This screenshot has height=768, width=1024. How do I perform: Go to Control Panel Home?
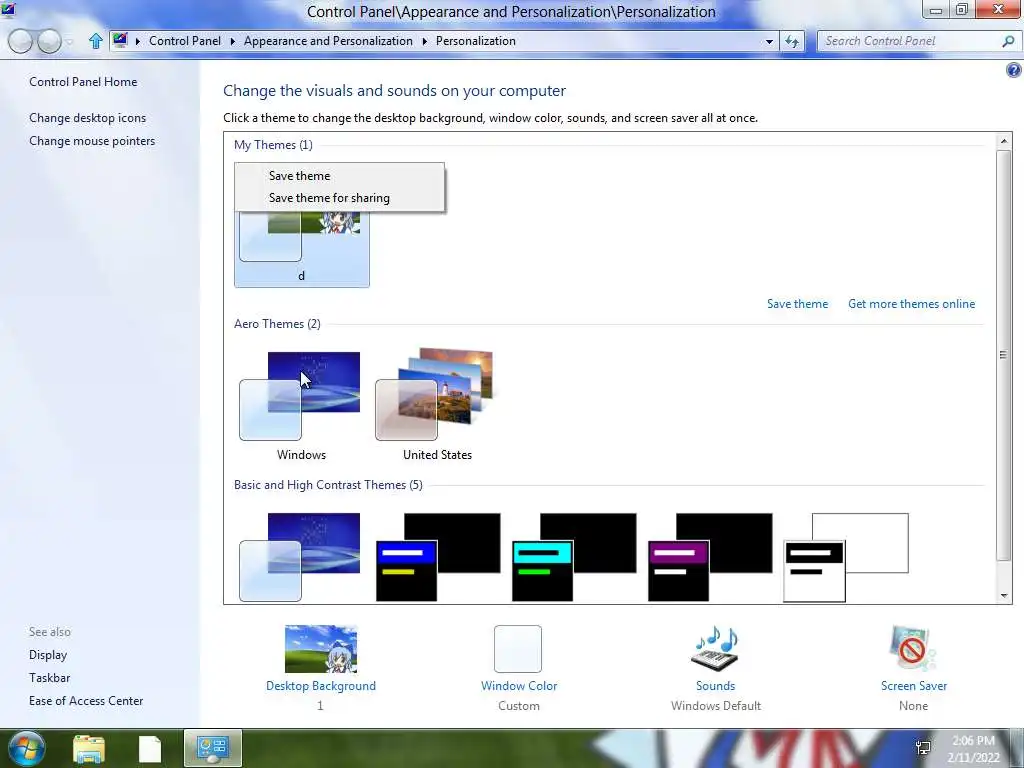83,82
